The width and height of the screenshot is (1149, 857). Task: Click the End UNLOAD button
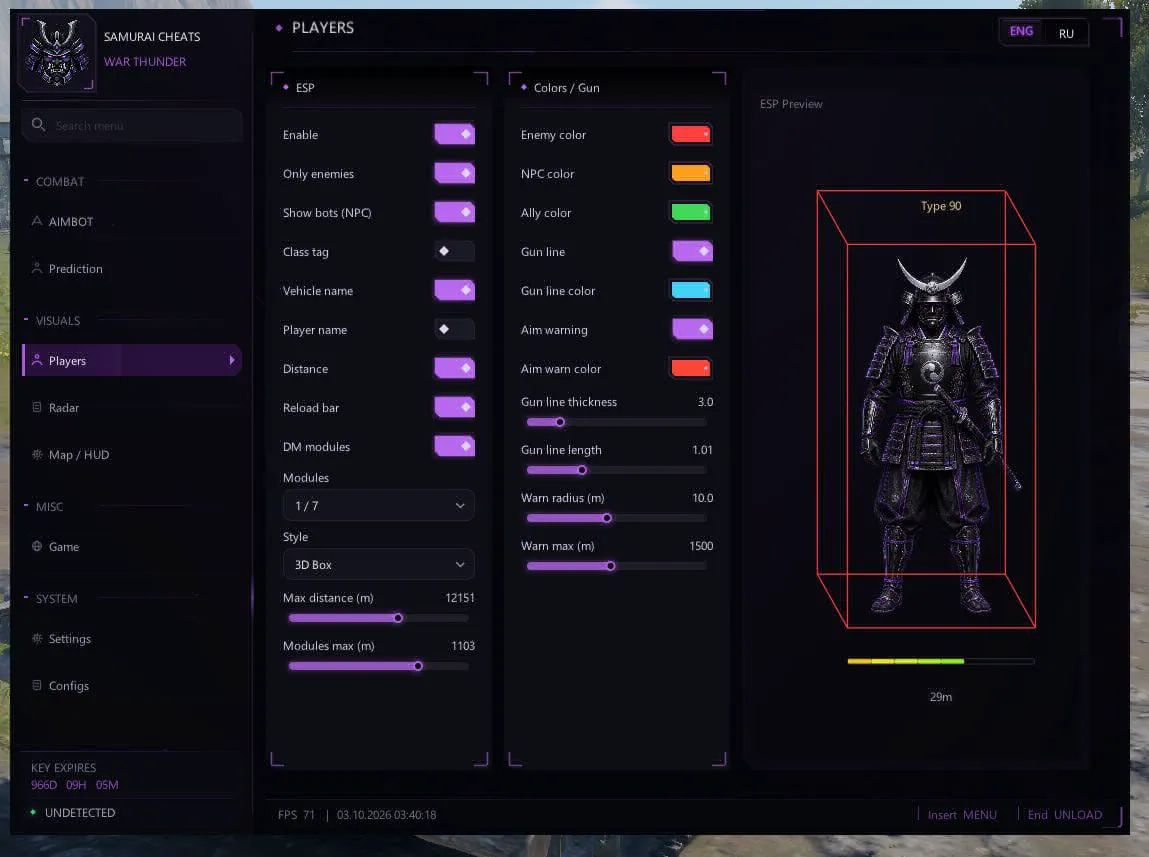click(1065, 815)
